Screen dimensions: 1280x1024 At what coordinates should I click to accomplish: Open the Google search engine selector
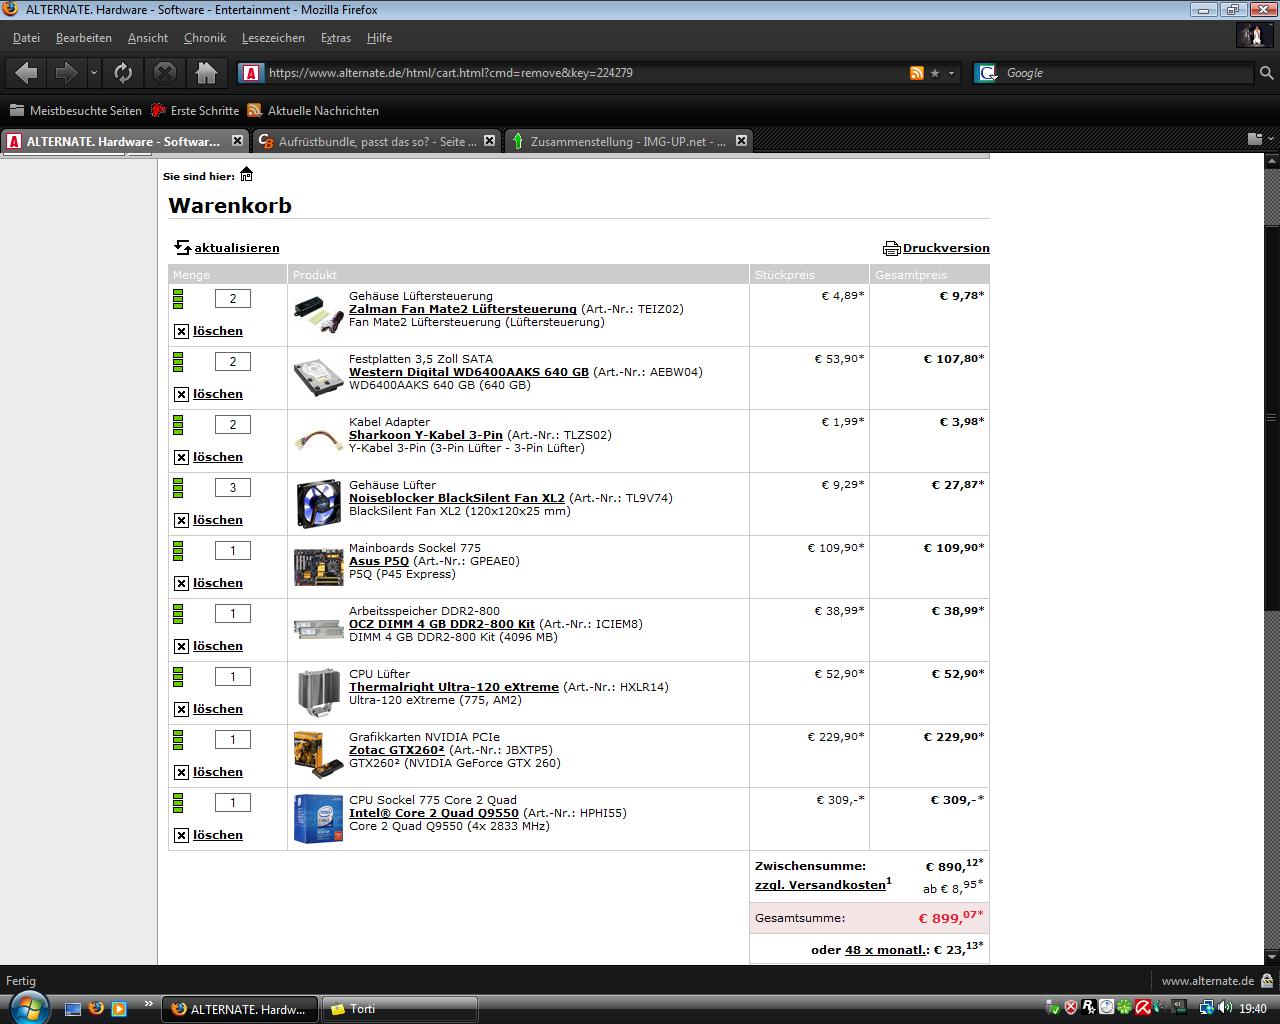click(987, 73)
